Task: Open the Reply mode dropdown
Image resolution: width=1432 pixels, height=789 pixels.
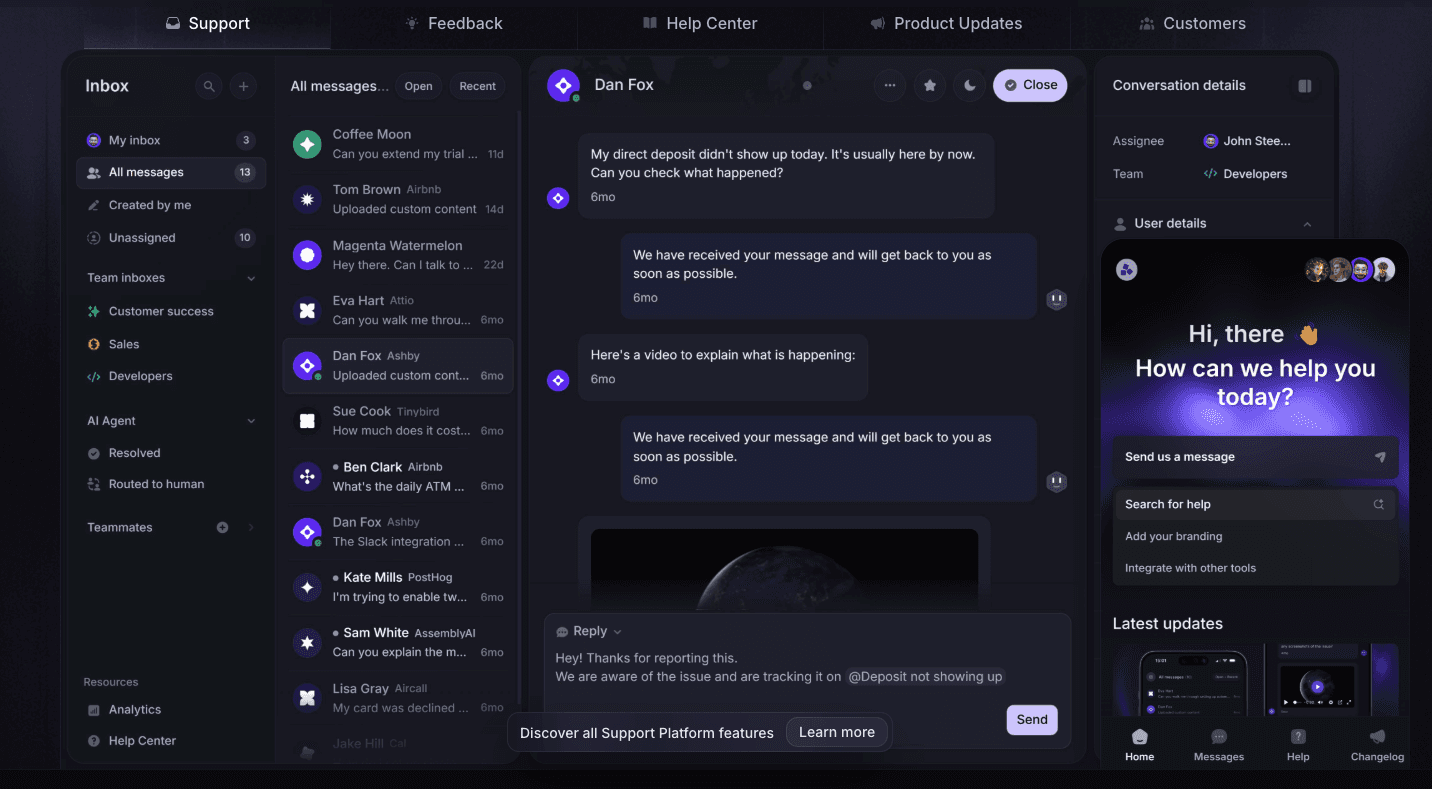Action: tap(588, 630)
